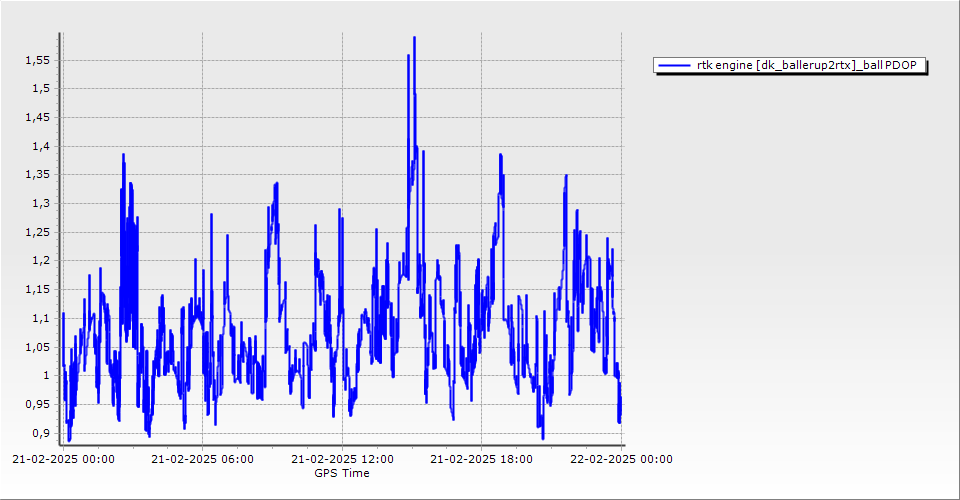Click the 21-02-2025 18:00 time label
Image resolution: width=960 pixels, height=500 pixels.
(x=481, y=459)
